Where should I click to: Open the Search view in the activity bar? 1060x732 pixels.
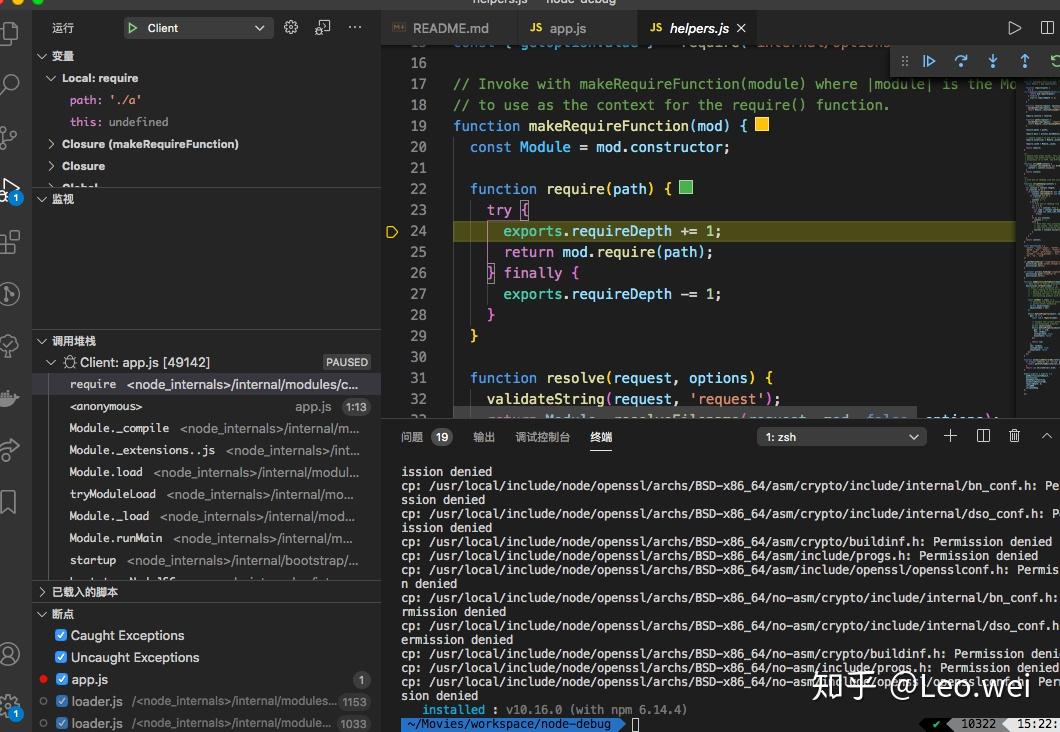(x=13, y=84)
